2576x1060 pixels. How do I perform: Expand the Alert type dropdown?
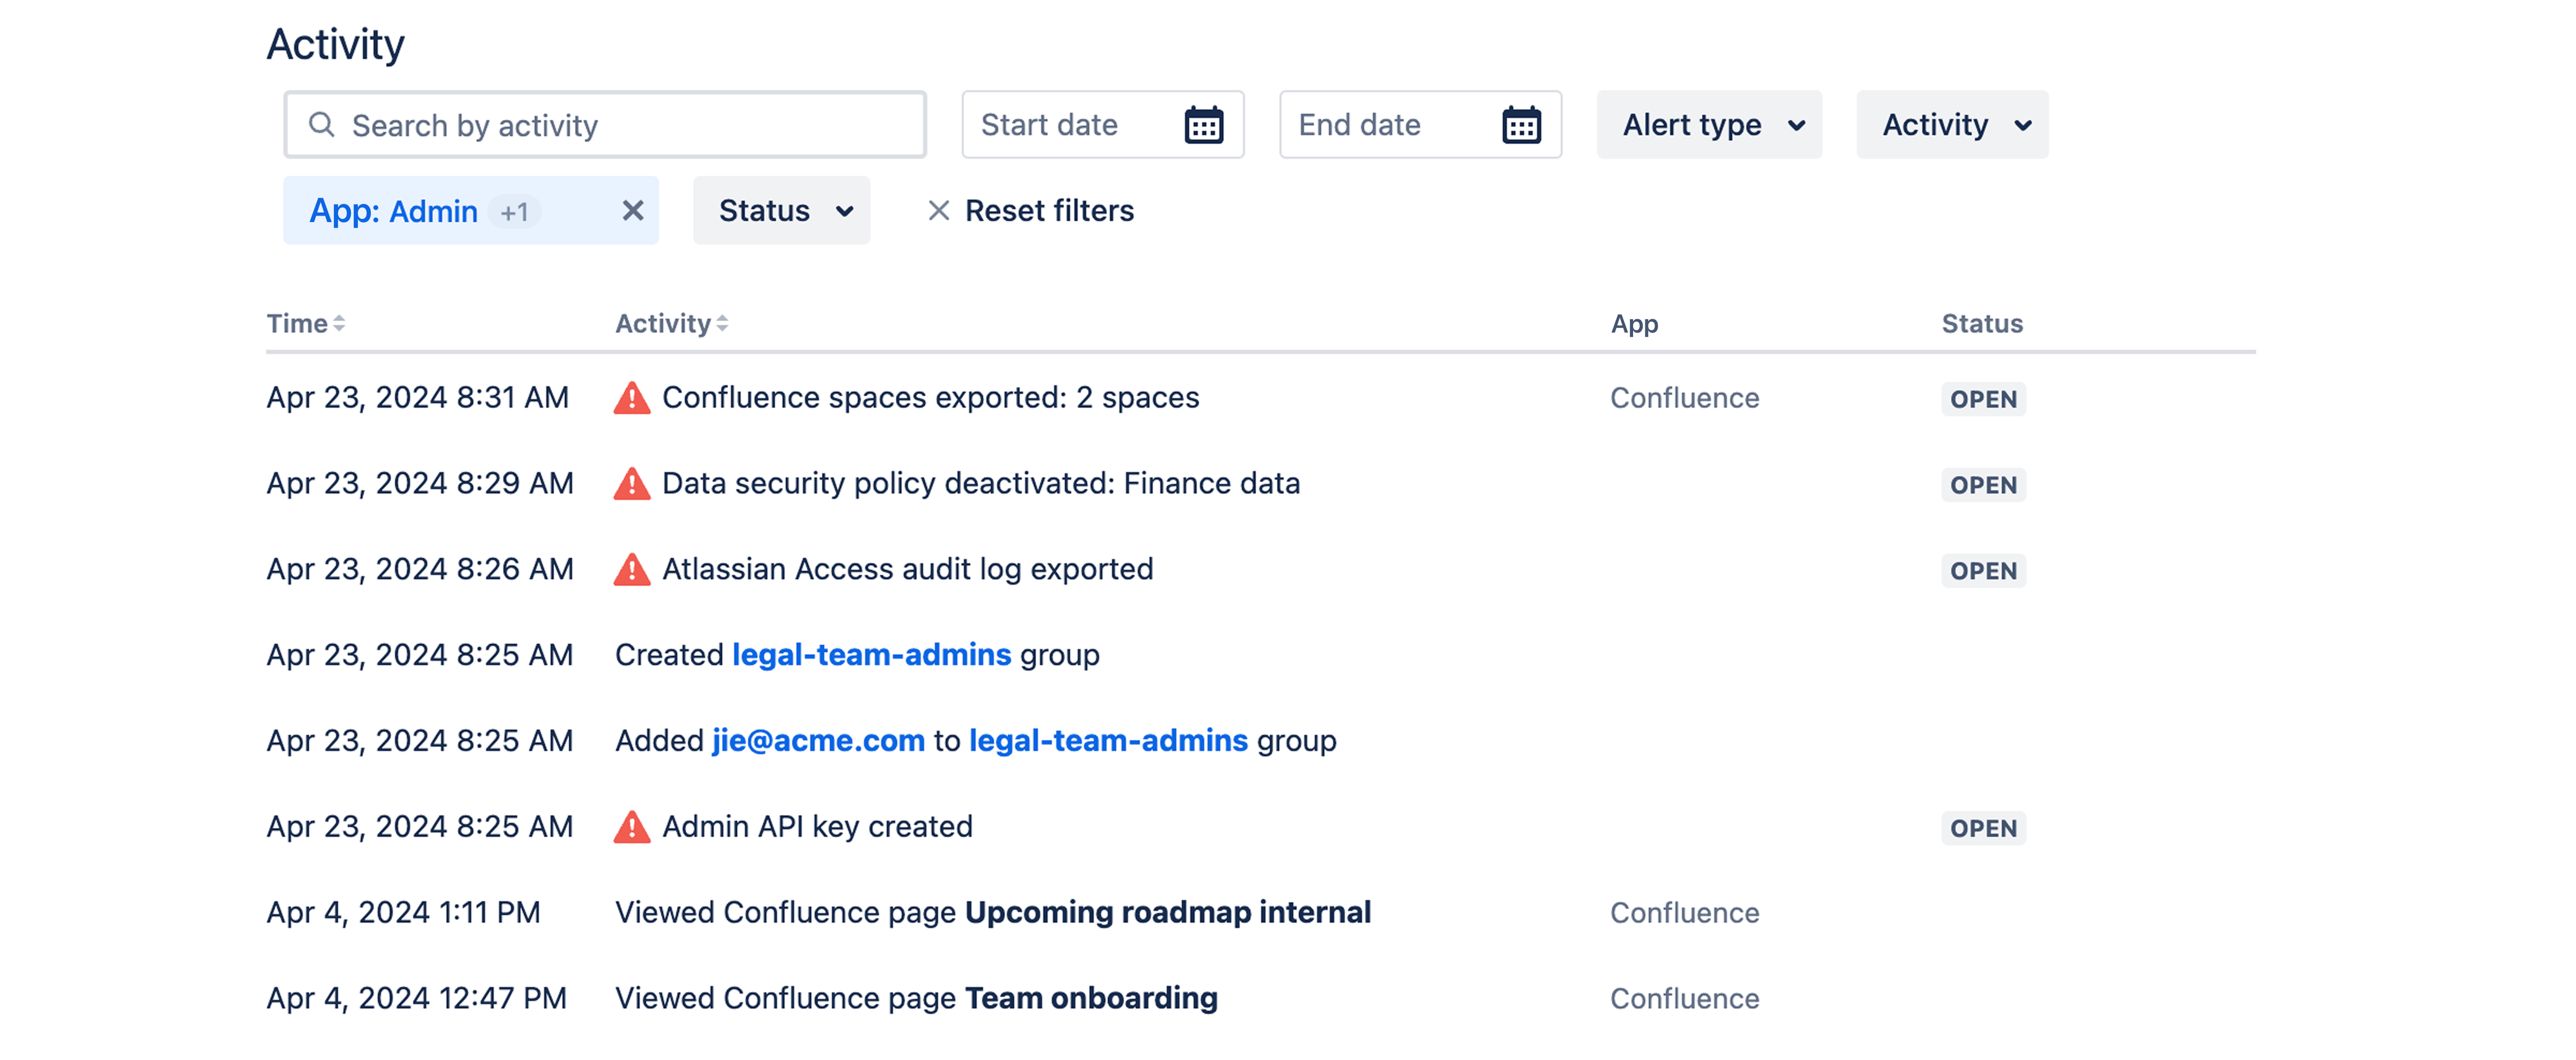coord(1709,125)
